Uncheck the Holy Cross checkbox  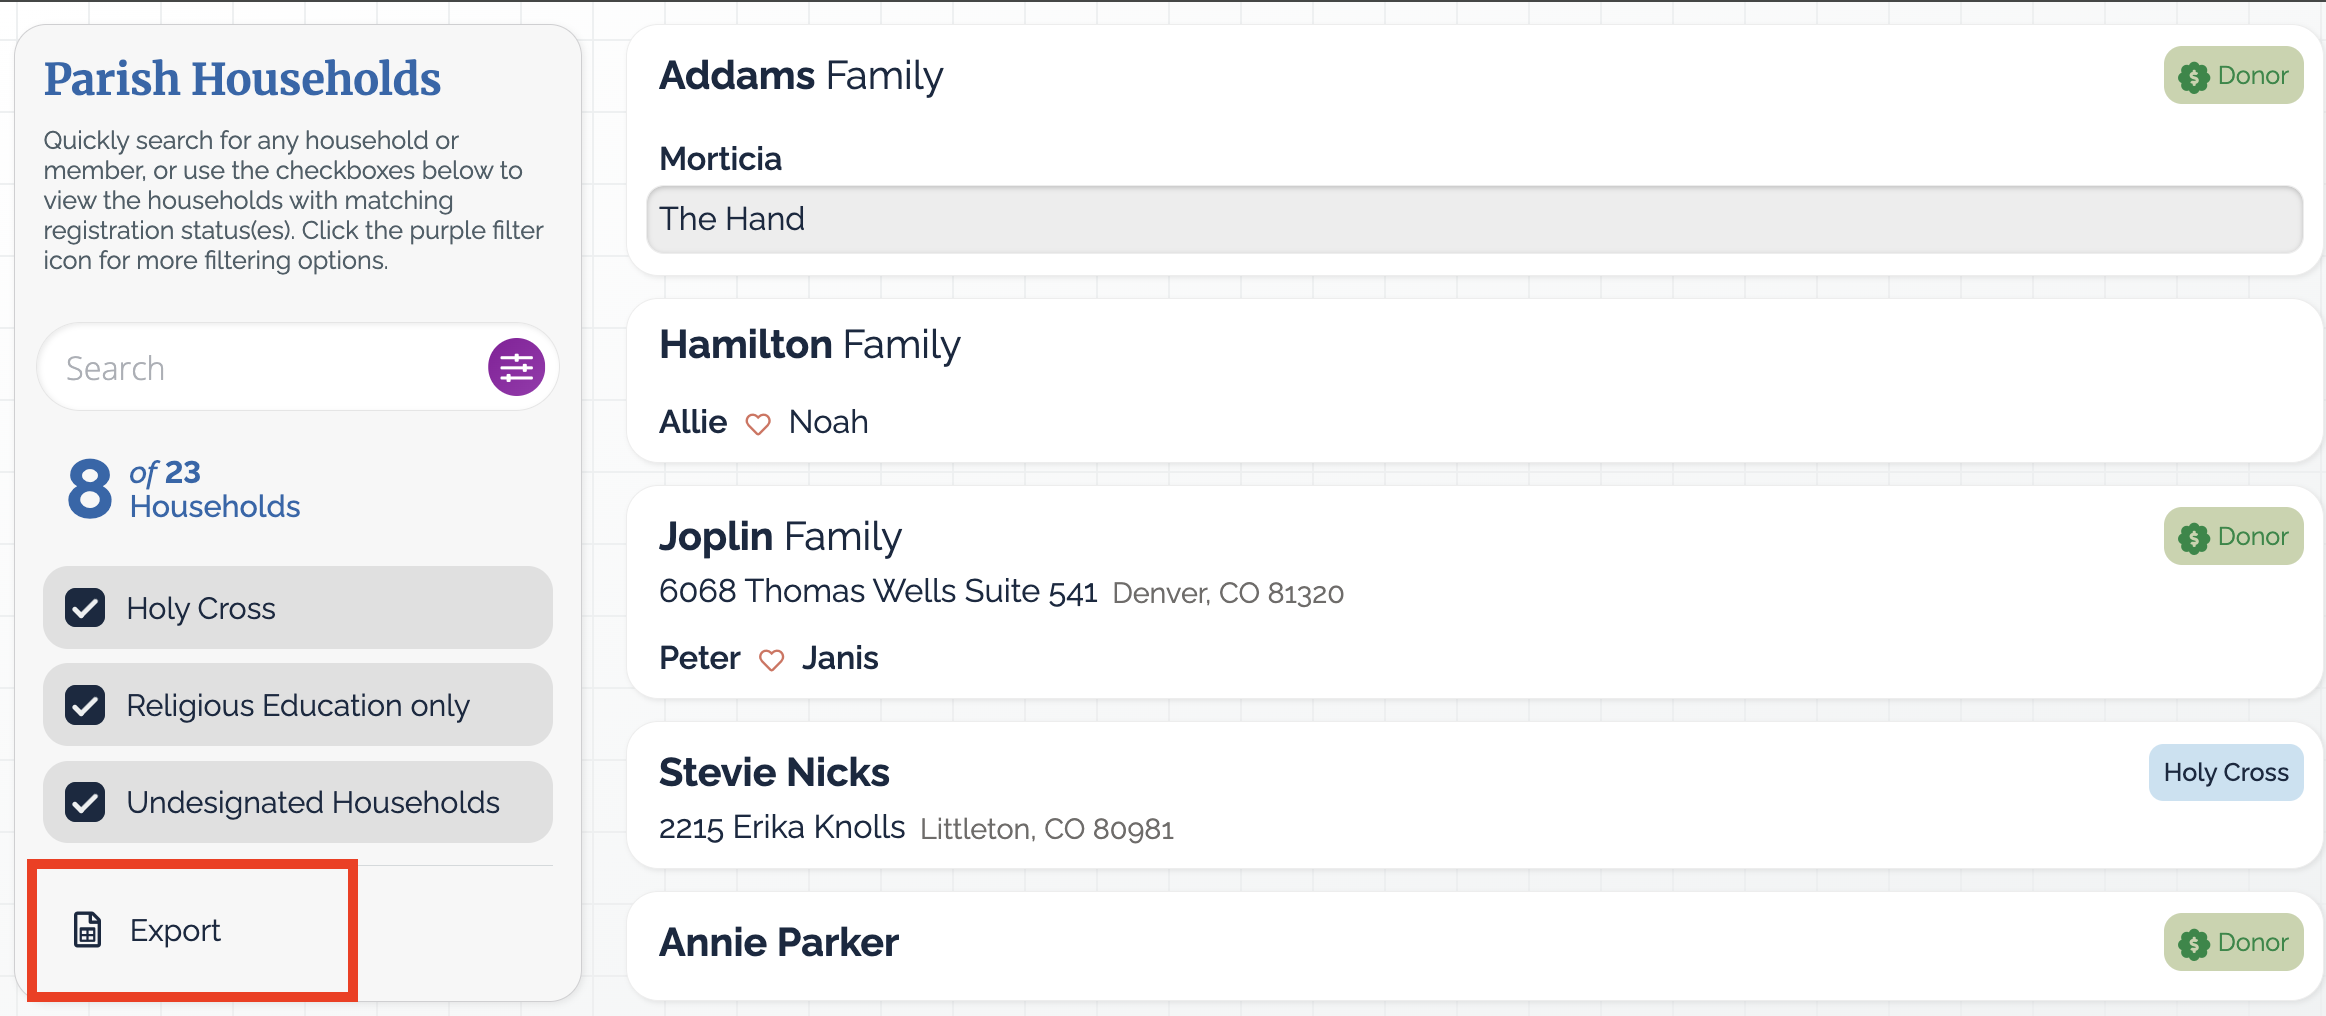pos(85,608)
